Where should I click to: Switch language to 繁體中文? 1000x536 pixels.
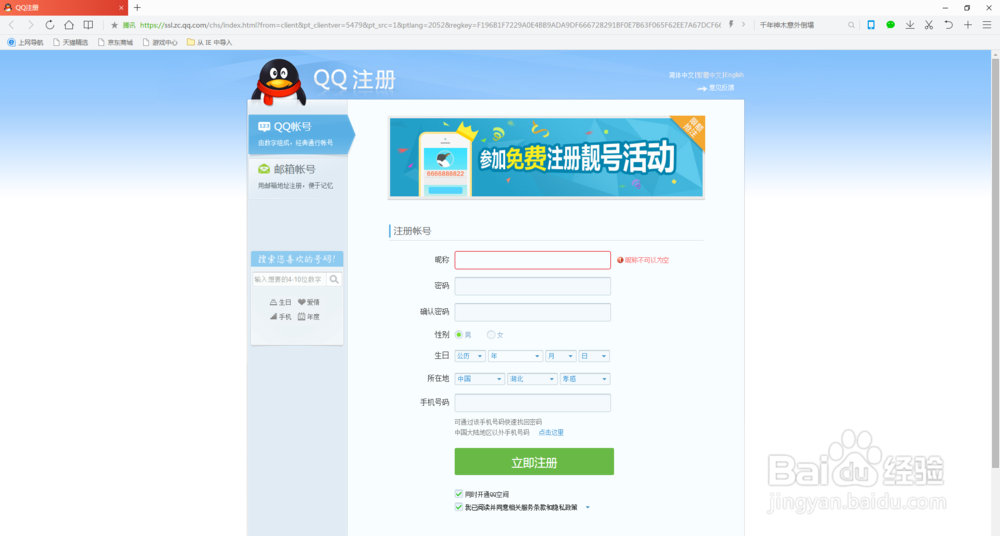tap(709, 75)
